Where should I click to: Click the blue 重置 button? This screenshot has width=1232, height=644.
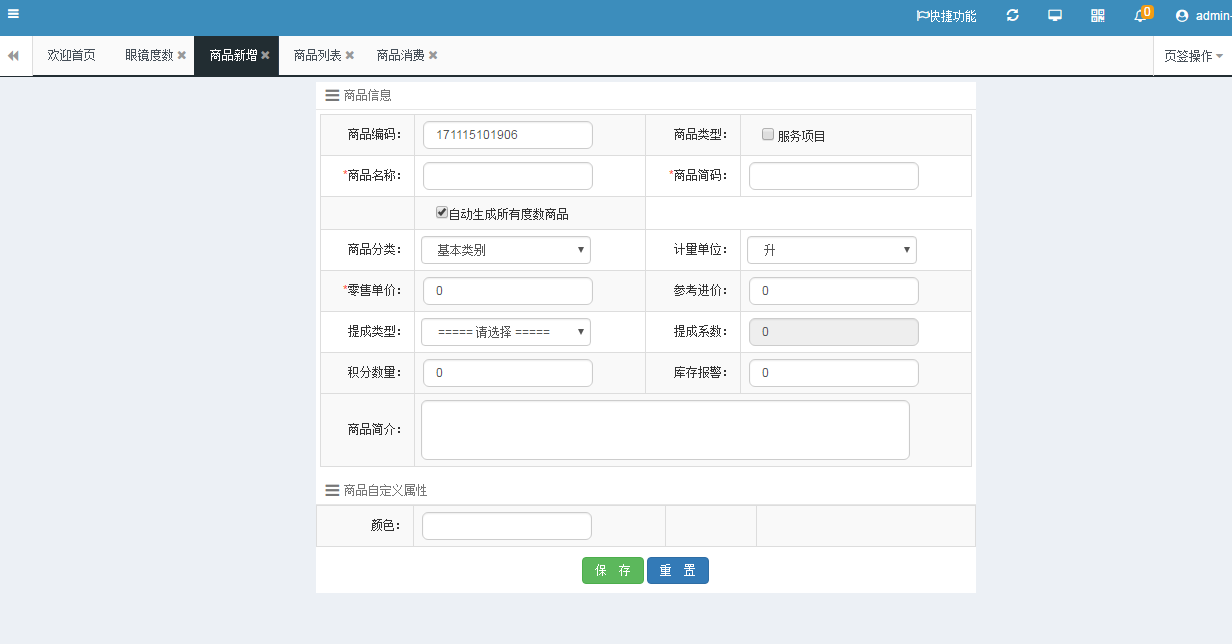pyautogui.click(x=677, y=571)
